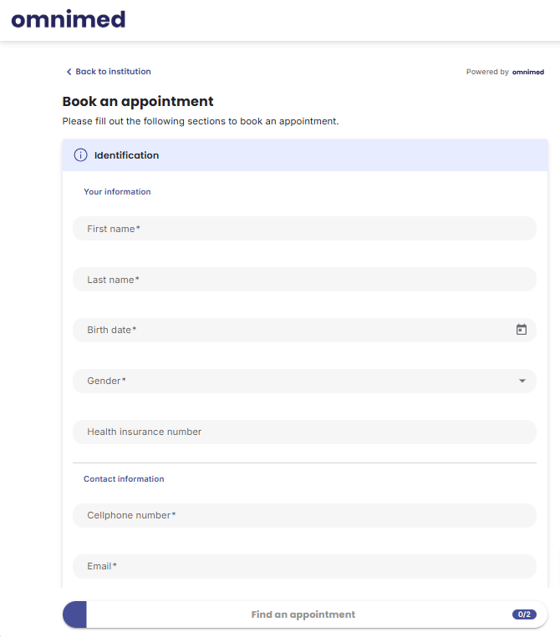The image size is (560, 637).
Task: Click the small omnimed Powered by logo
Action: (x=528, y=72)
